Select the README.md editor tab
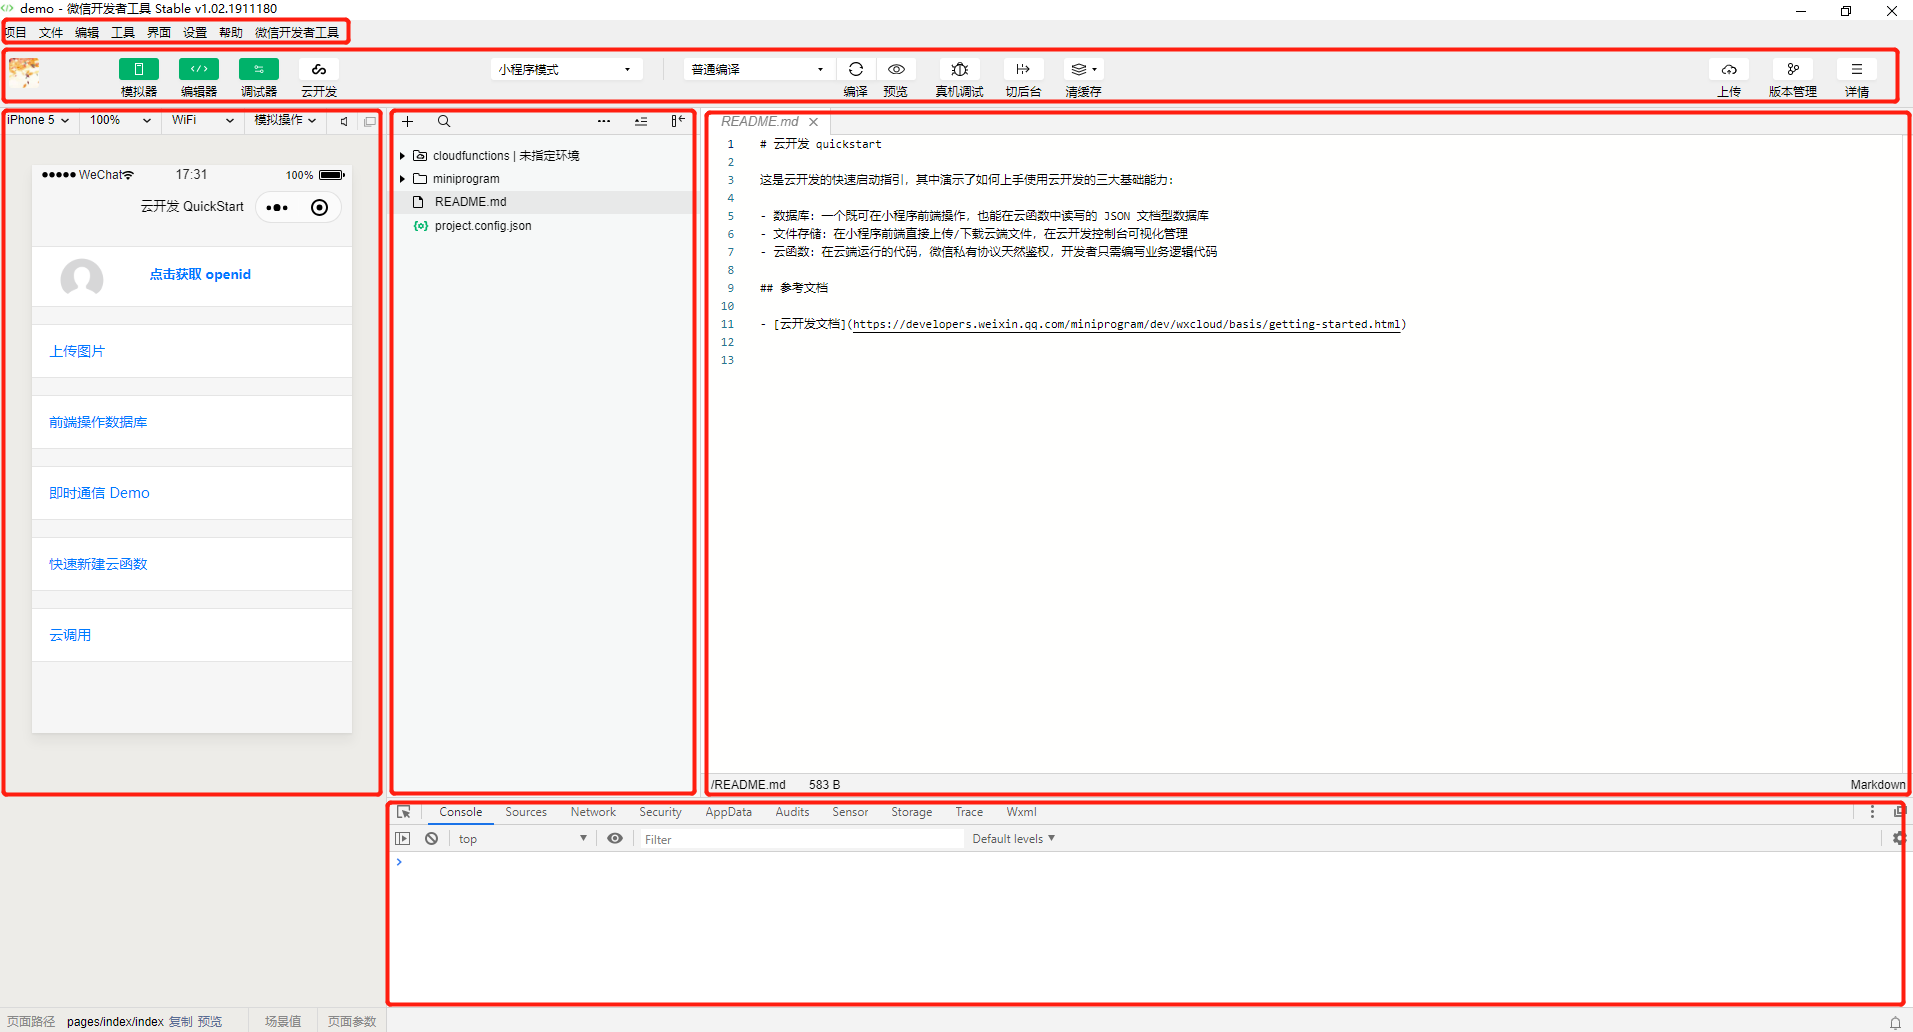 click(760, 122)
